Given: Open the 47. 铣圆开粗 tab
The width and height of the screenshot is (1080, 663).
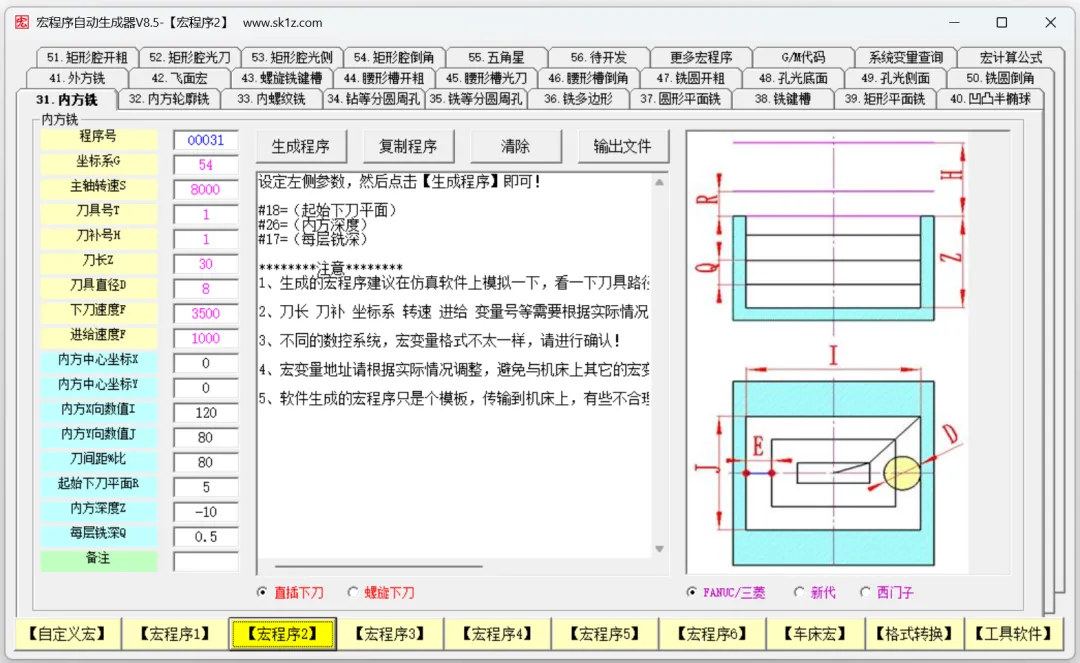Looking at the screenshot, I should point(691,78).
